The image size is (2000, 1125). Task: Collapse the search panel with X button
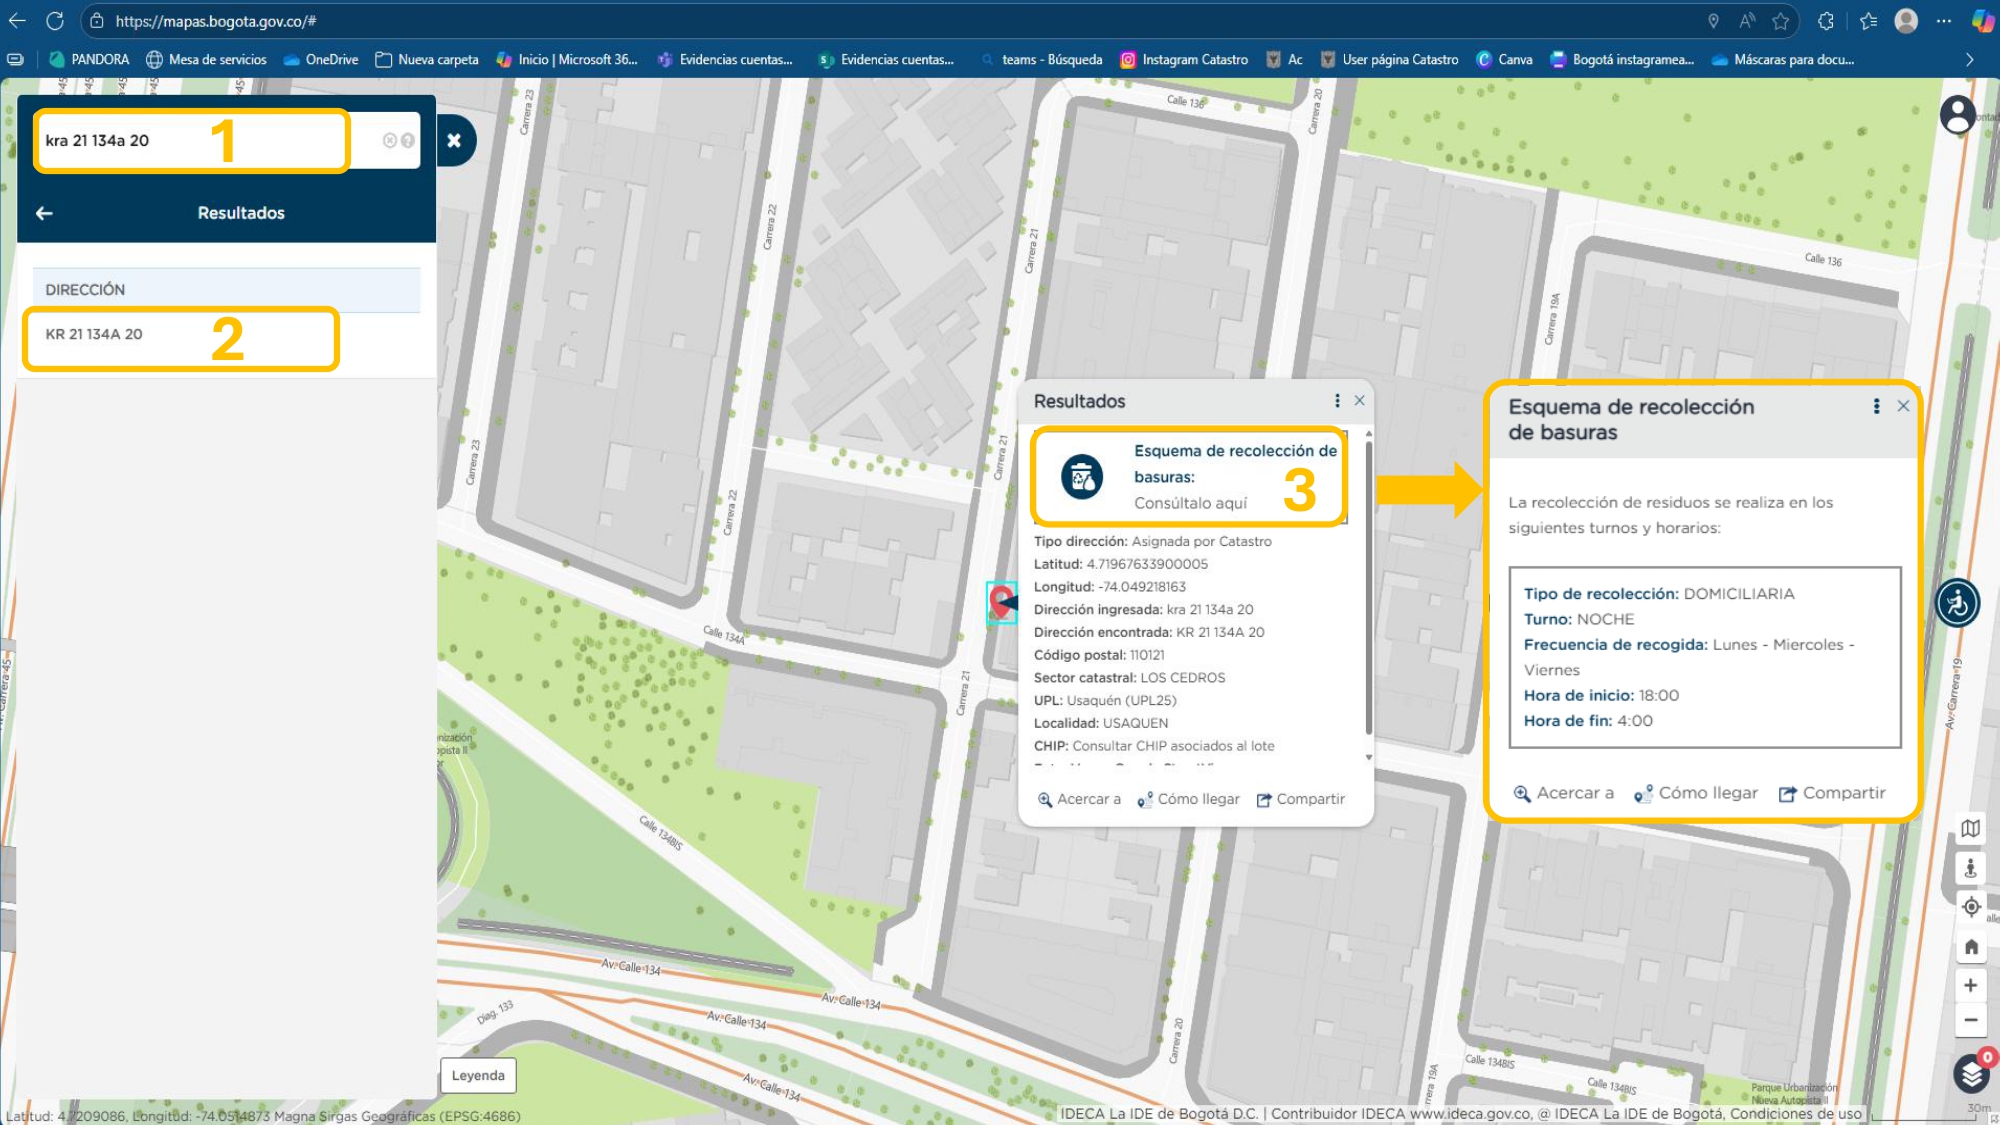point(454,140)
